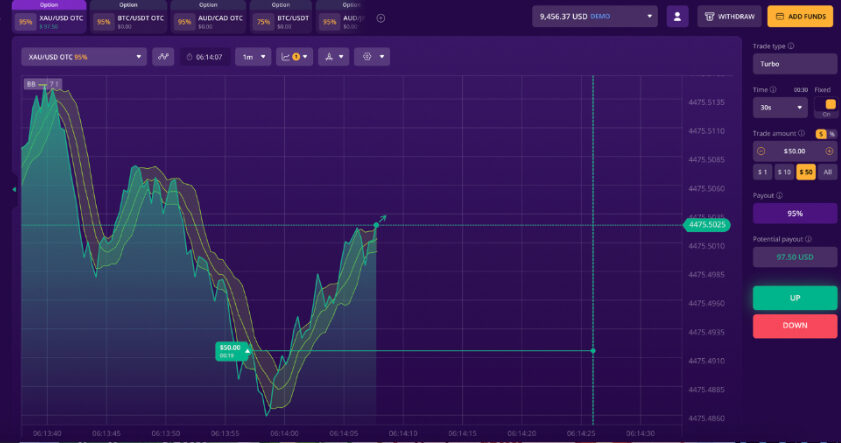This screenshot has width=841, height=443.
Task: Click the trade expiry endpoint dot on chart
Action: tap(593, 351)
